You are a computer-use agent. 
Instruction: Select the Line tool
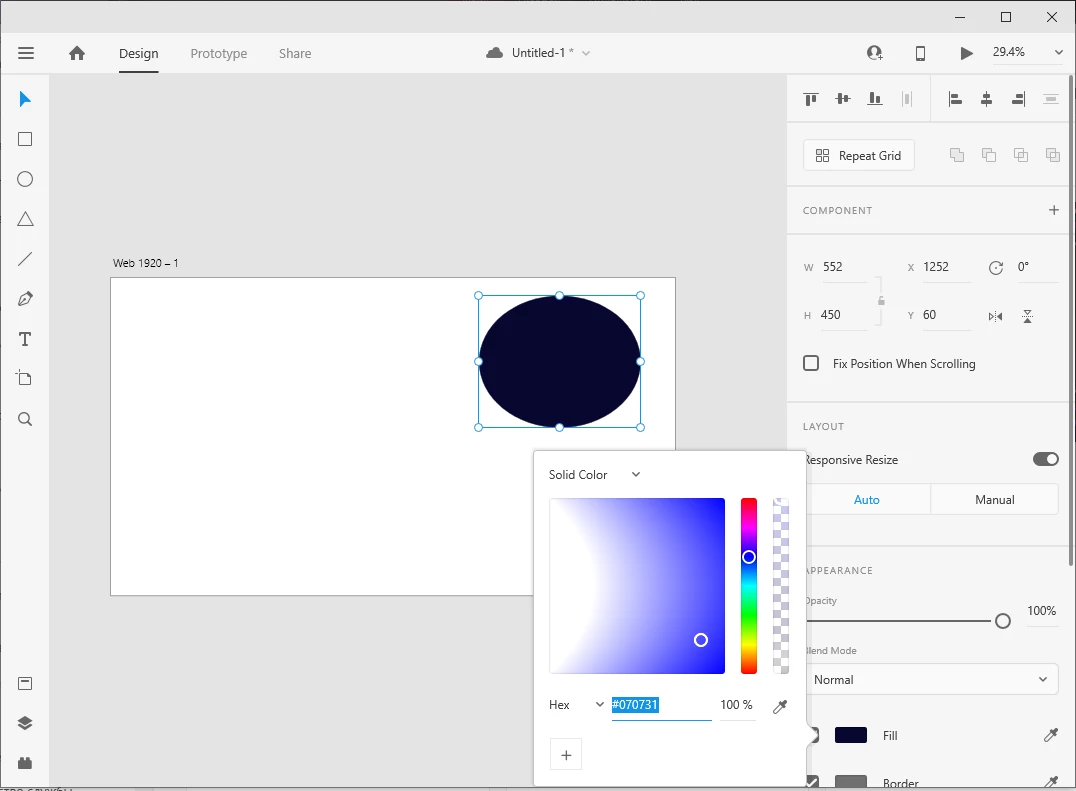(25, 259)
